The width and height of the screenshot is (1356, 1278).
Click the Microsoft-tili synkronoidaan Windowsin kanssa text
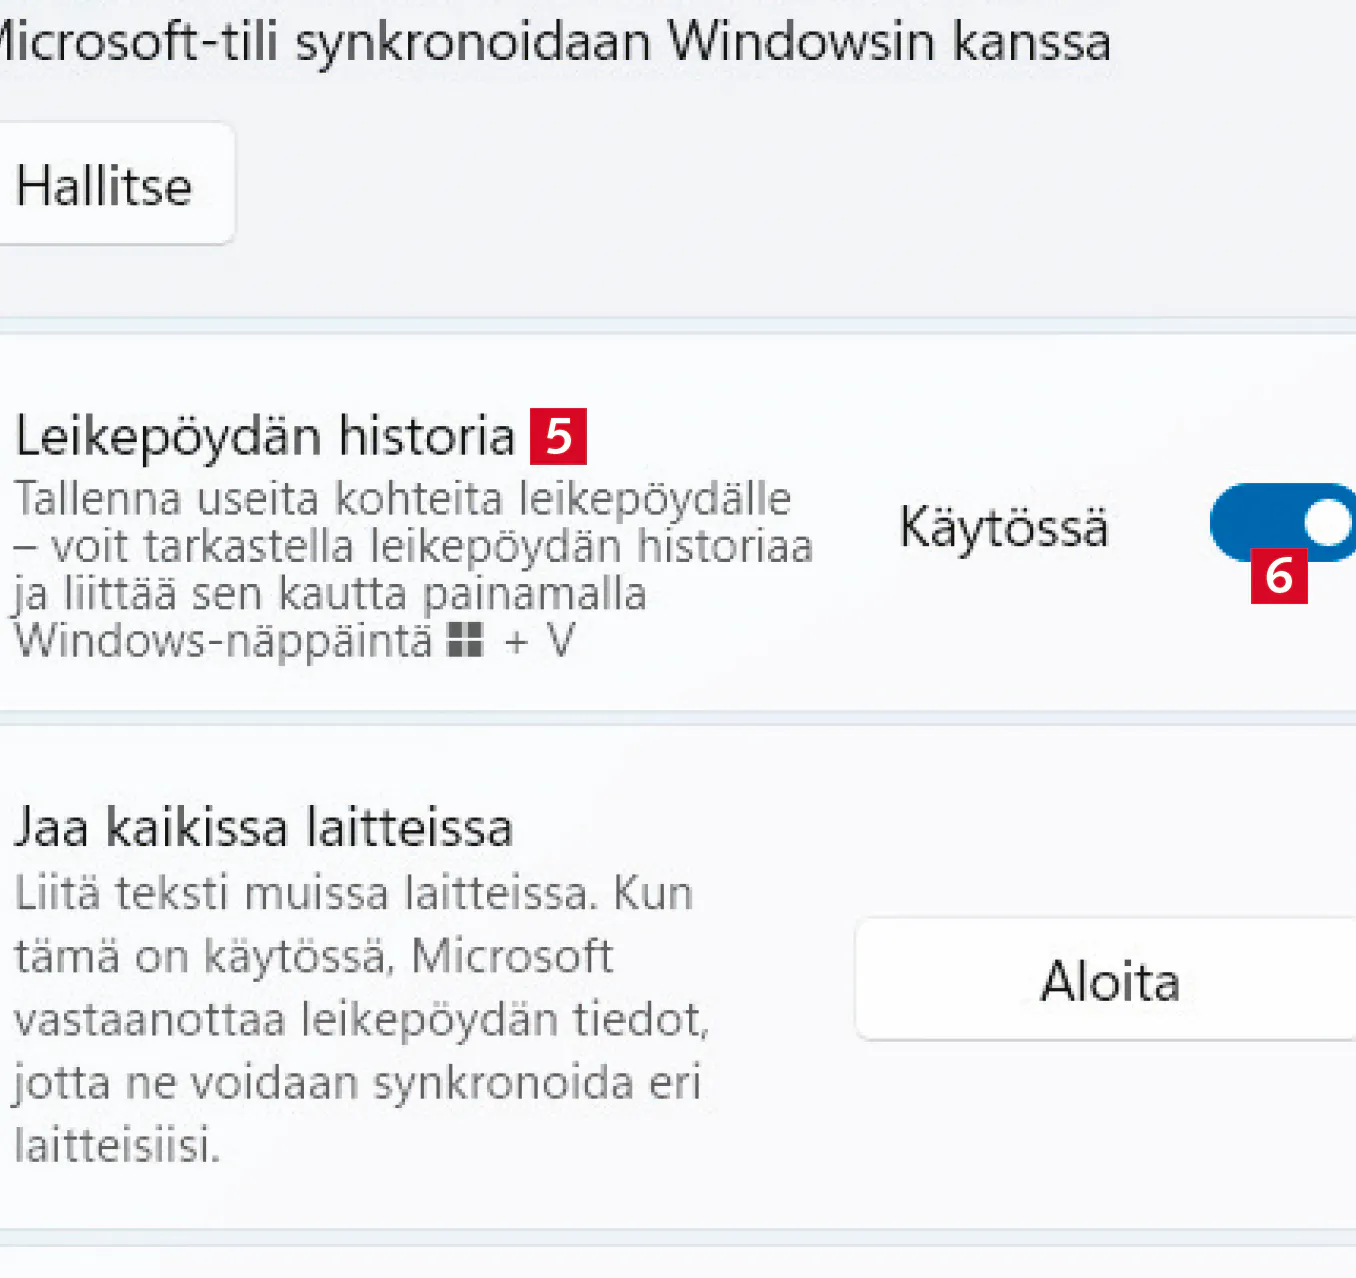click(x=553, y=42)
